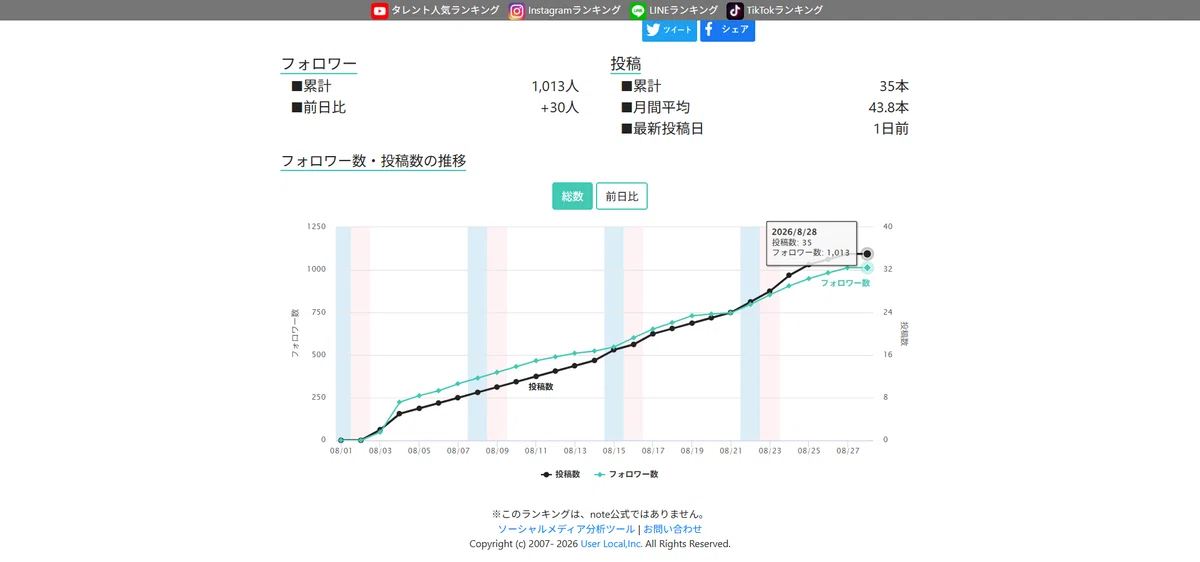
Task: Toggle フォロワー数 series in chart legend
Action: [x=627, y=474]
